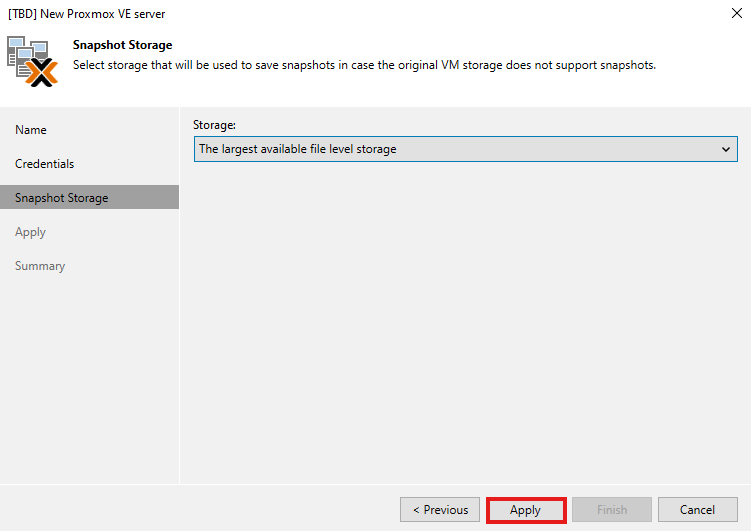751x531 pixels.
Task: Cancel the server wizard
Action: coord(698,510)
